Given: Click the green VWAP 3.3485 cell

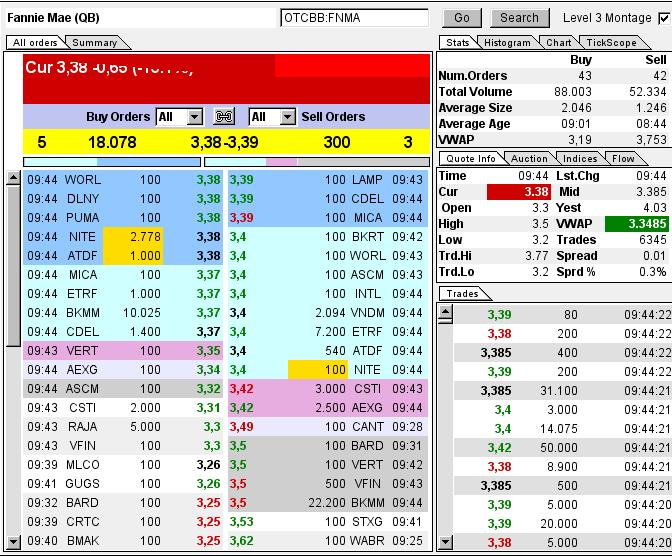Looking at the screenshot, I should click(x=636, y=224).
